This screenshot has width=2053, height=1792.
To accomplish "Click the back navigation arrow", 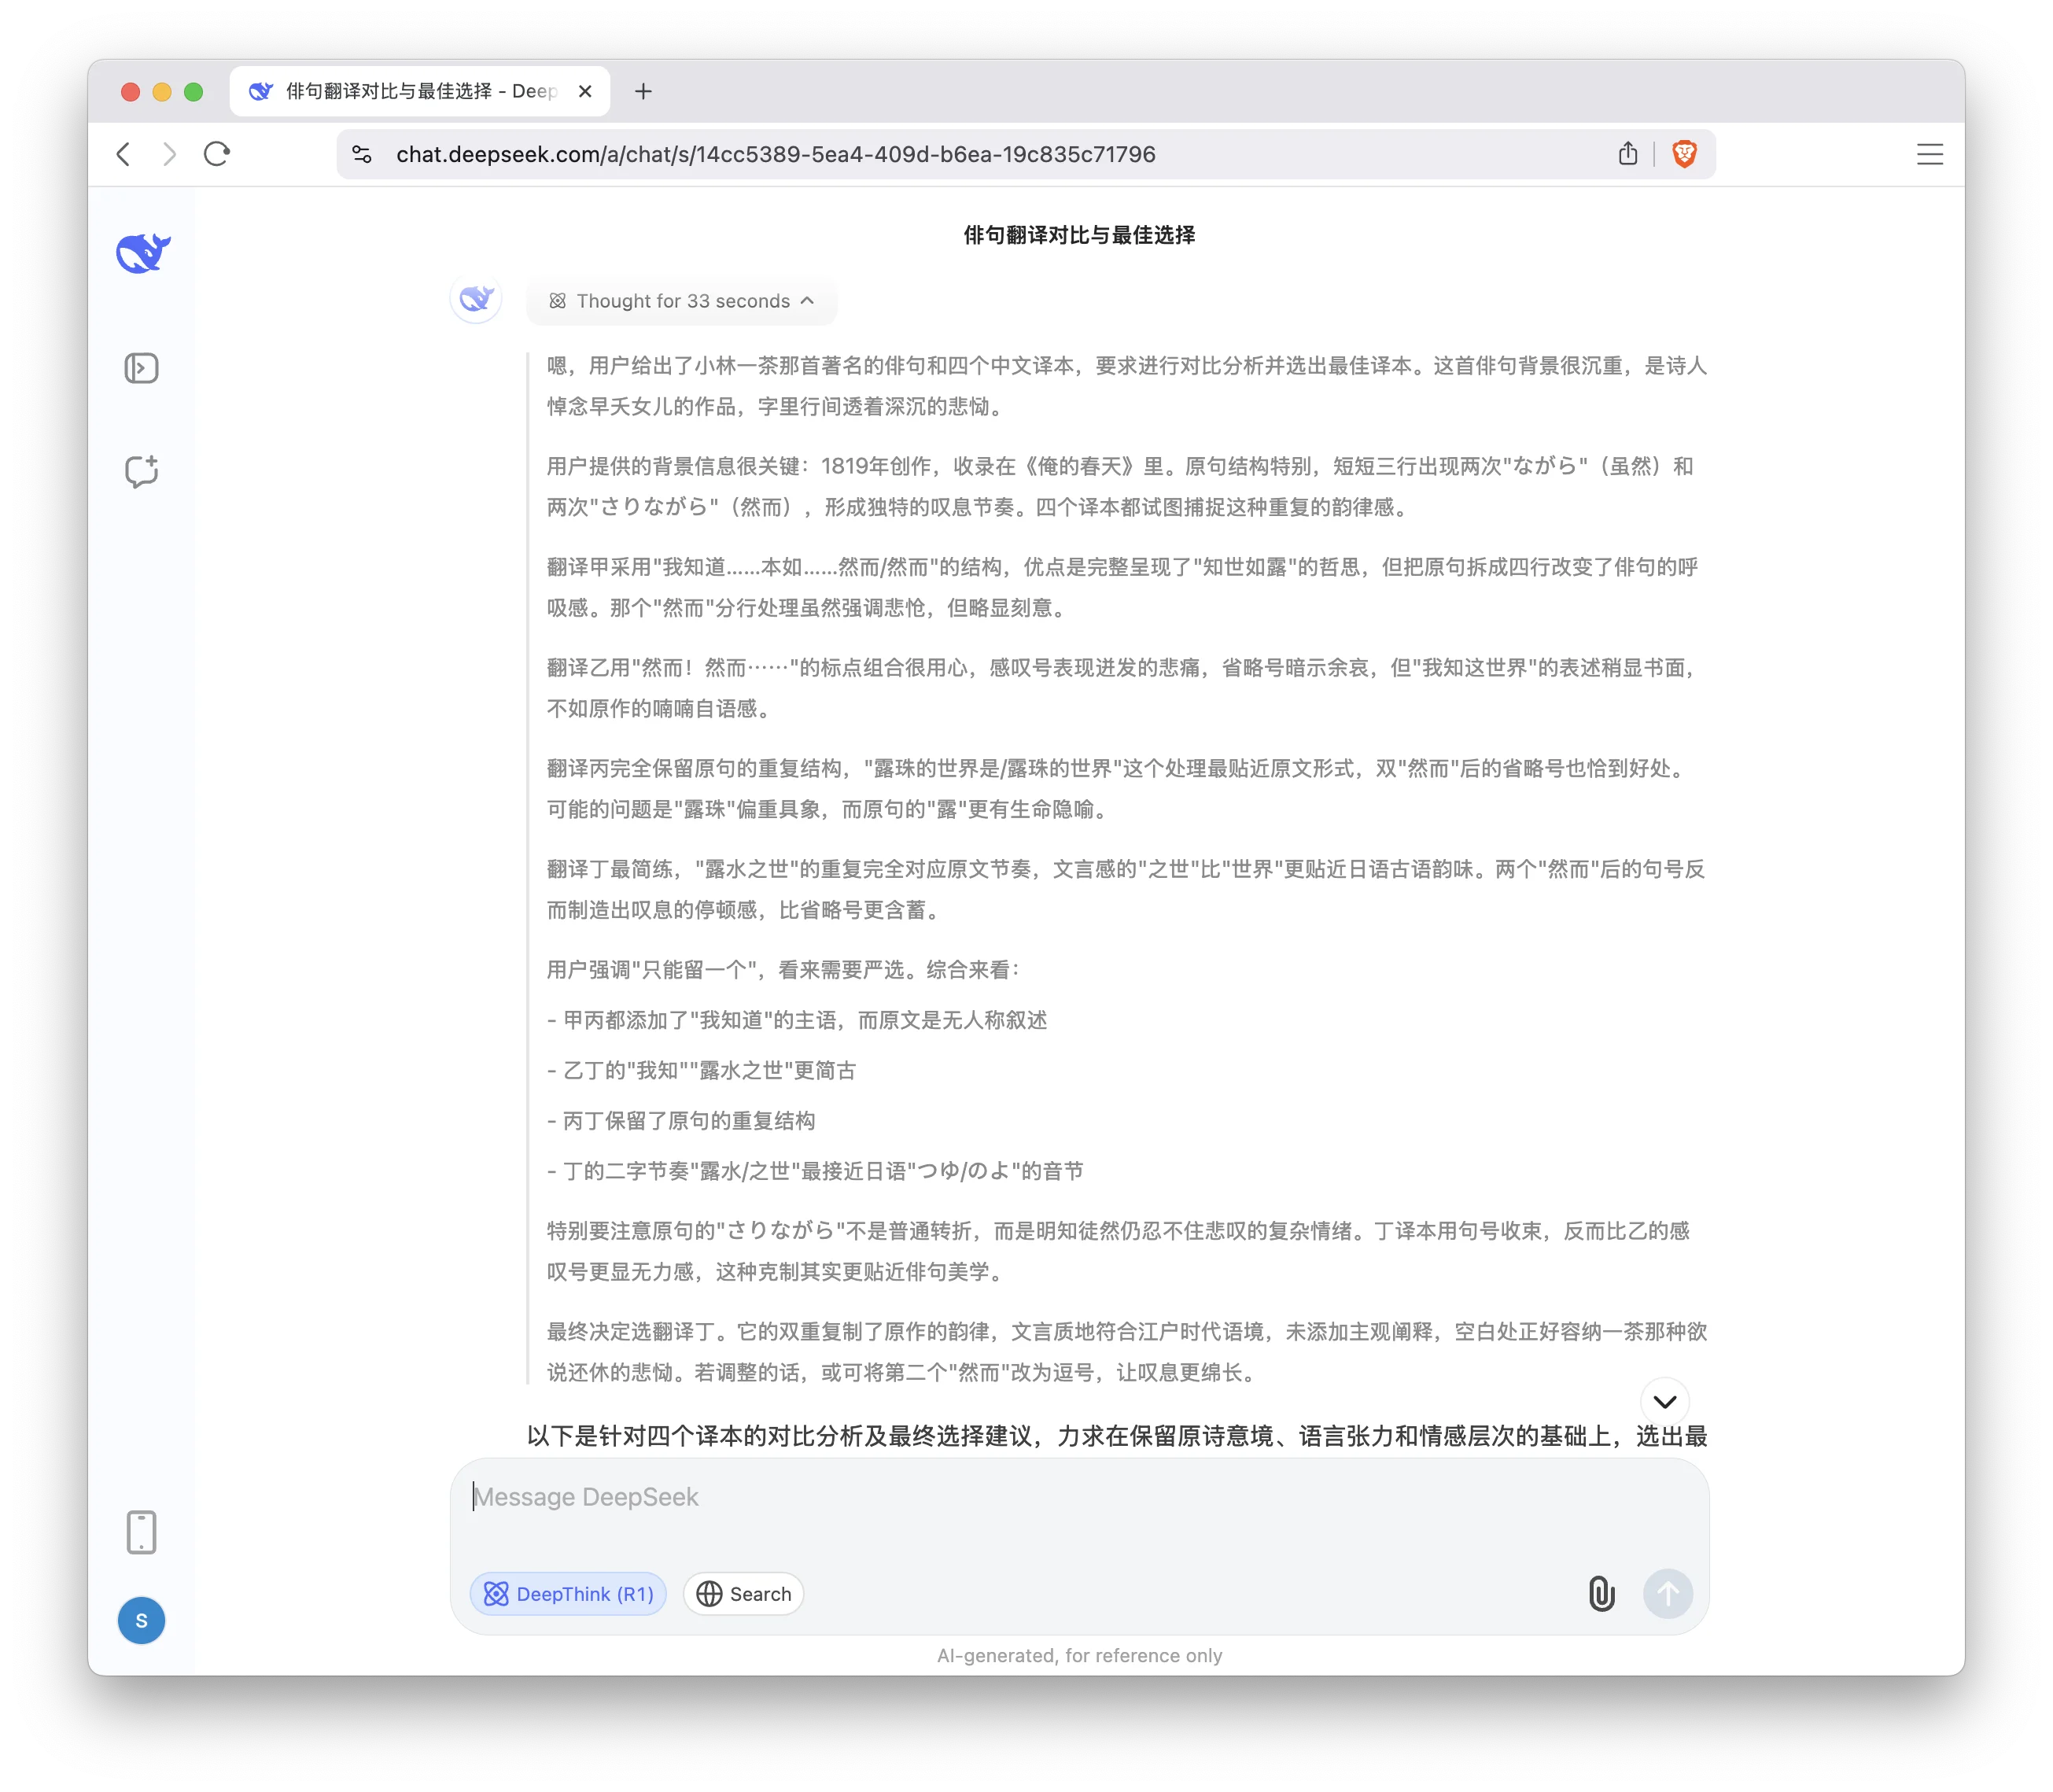I will (123, 154).
